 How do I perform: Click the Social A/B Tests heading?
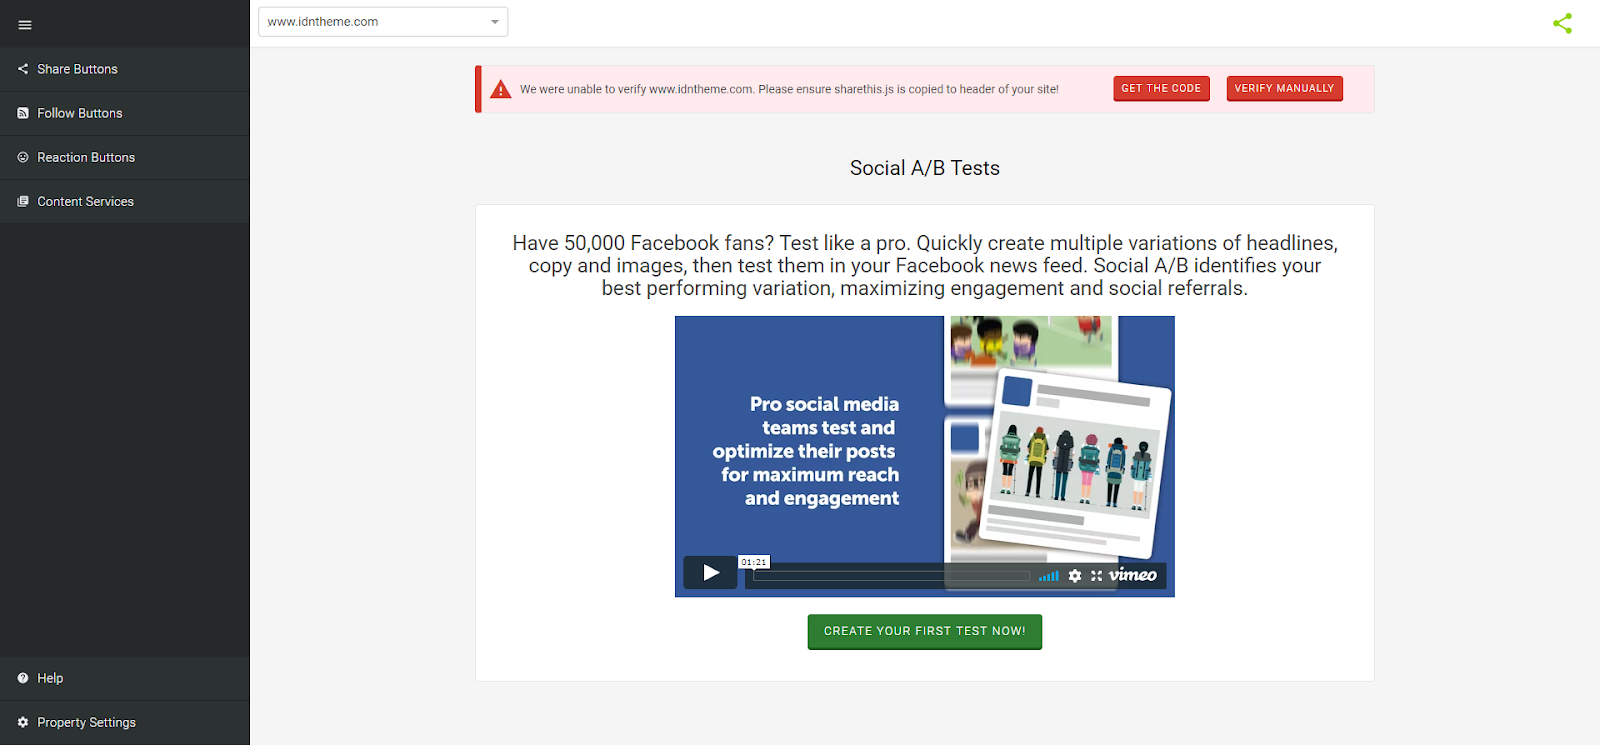coord(925,168)
